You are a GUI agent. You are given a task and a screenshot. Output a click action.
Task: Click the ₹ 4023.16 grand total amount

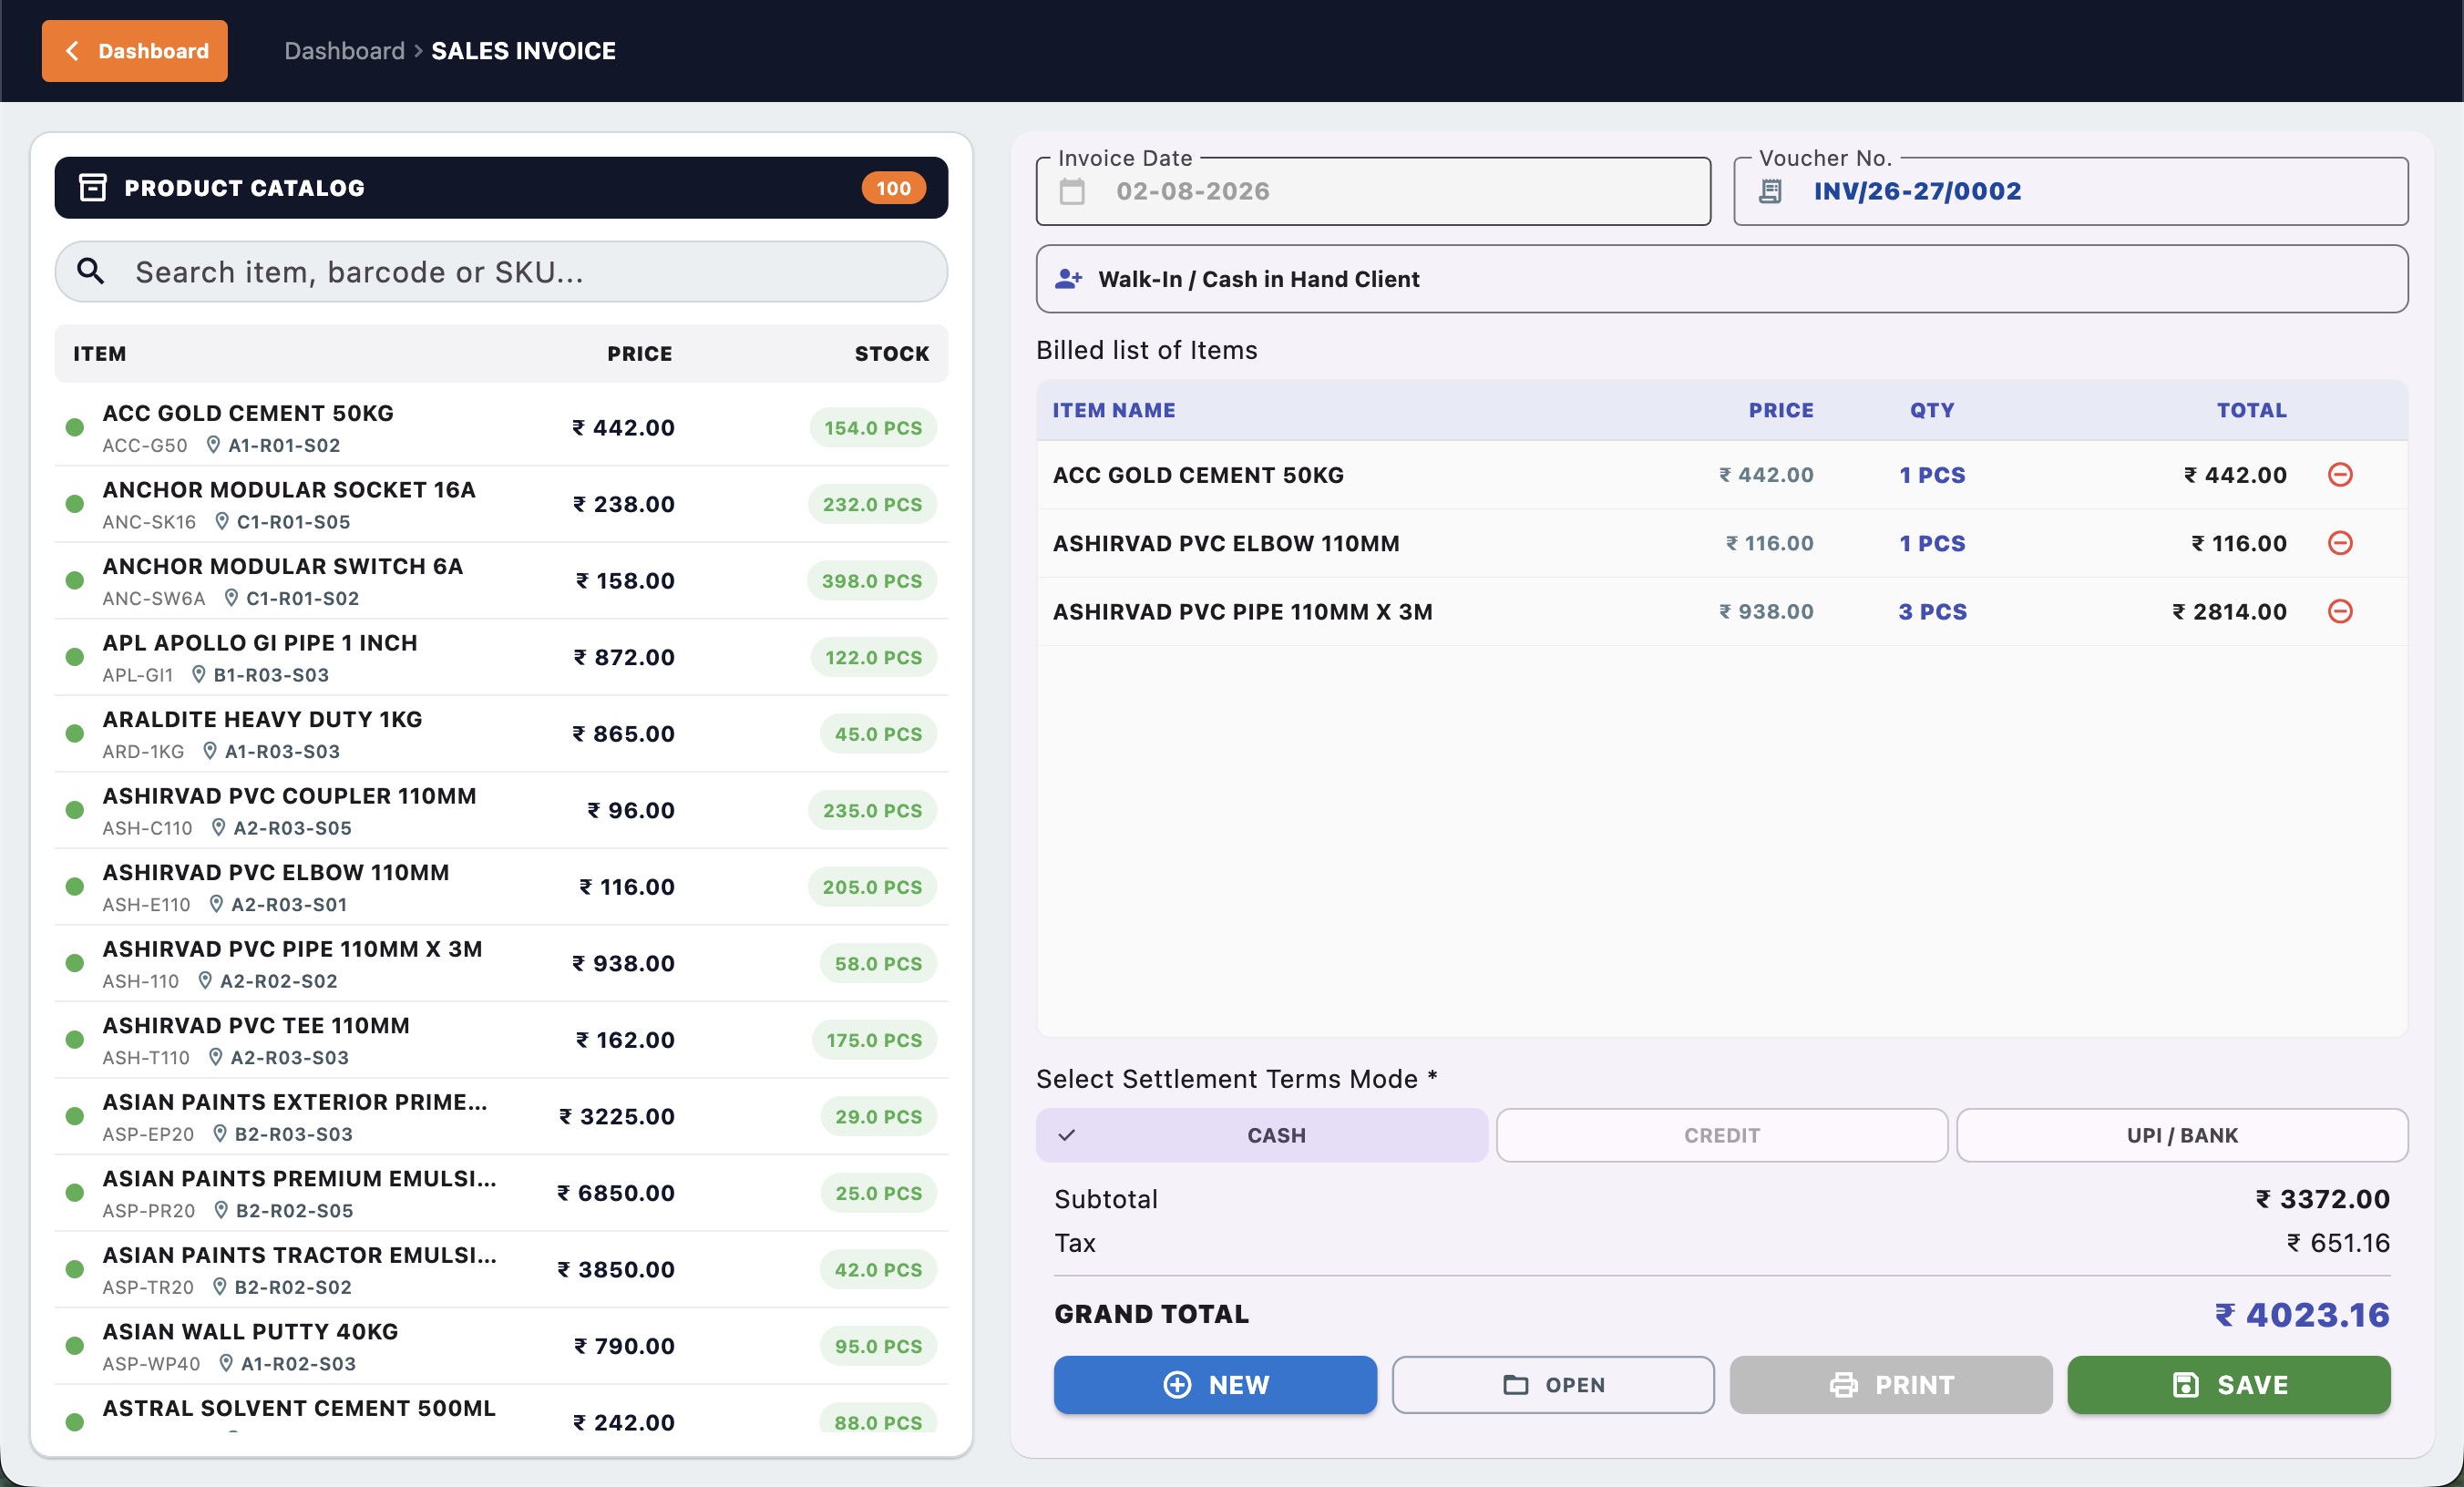coord(2302,1314)
